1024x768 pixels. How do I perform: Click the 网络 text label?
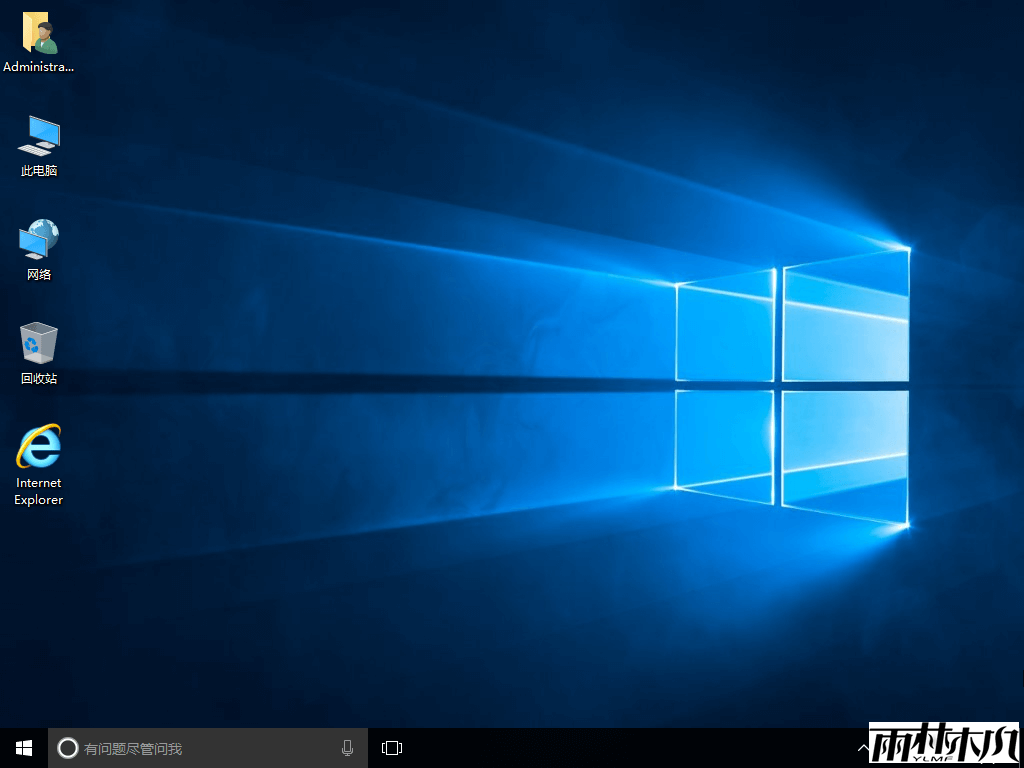tap(39, 275)
